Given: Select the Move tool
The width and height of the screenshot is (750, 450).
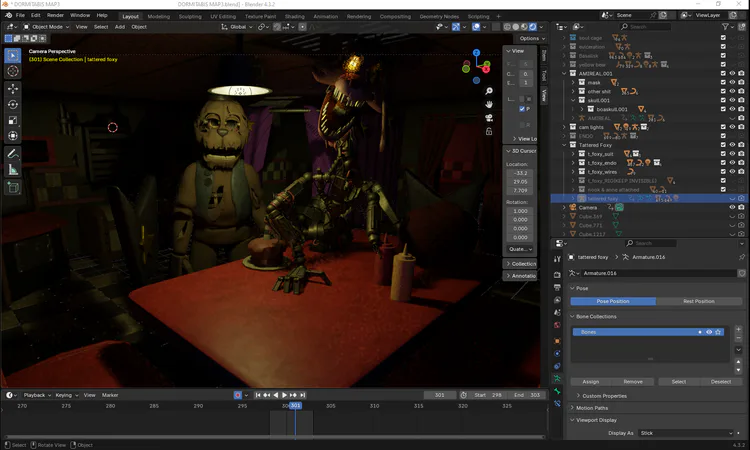Looking at the screenshot, I should pyautogui.click(x=13, y=88).
